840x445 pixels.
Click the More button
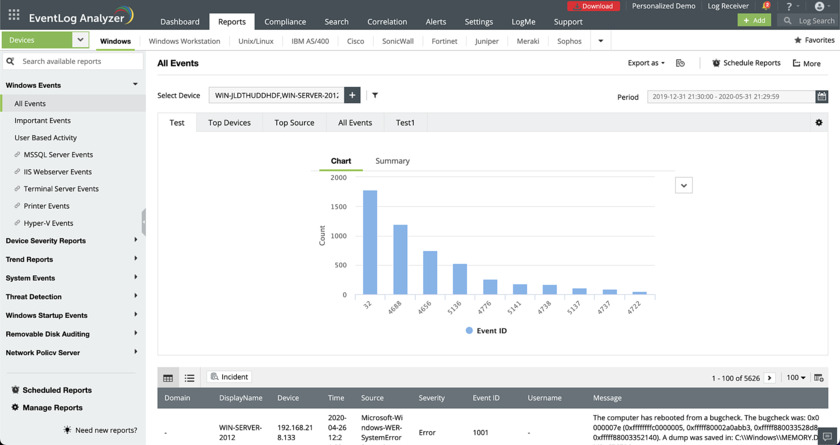coord(806,63)
